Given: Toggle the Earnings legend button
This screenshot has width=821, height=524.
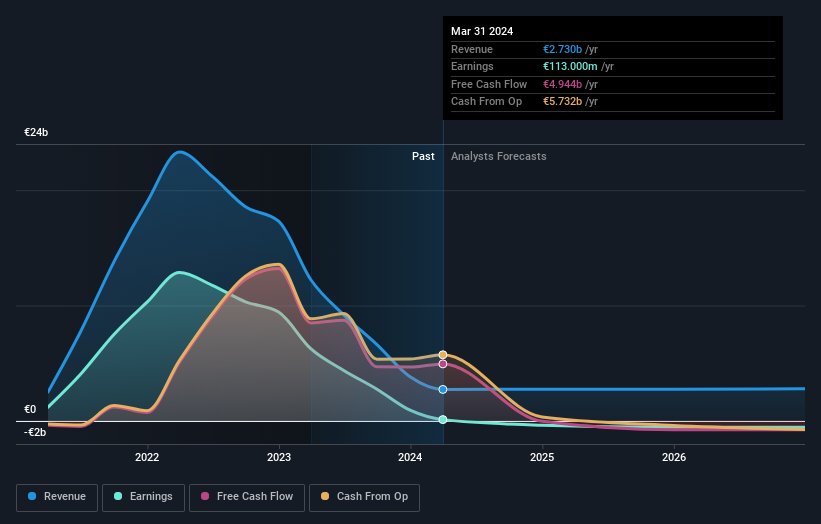Looking at the screenshot, I should [x=143, y=497].
